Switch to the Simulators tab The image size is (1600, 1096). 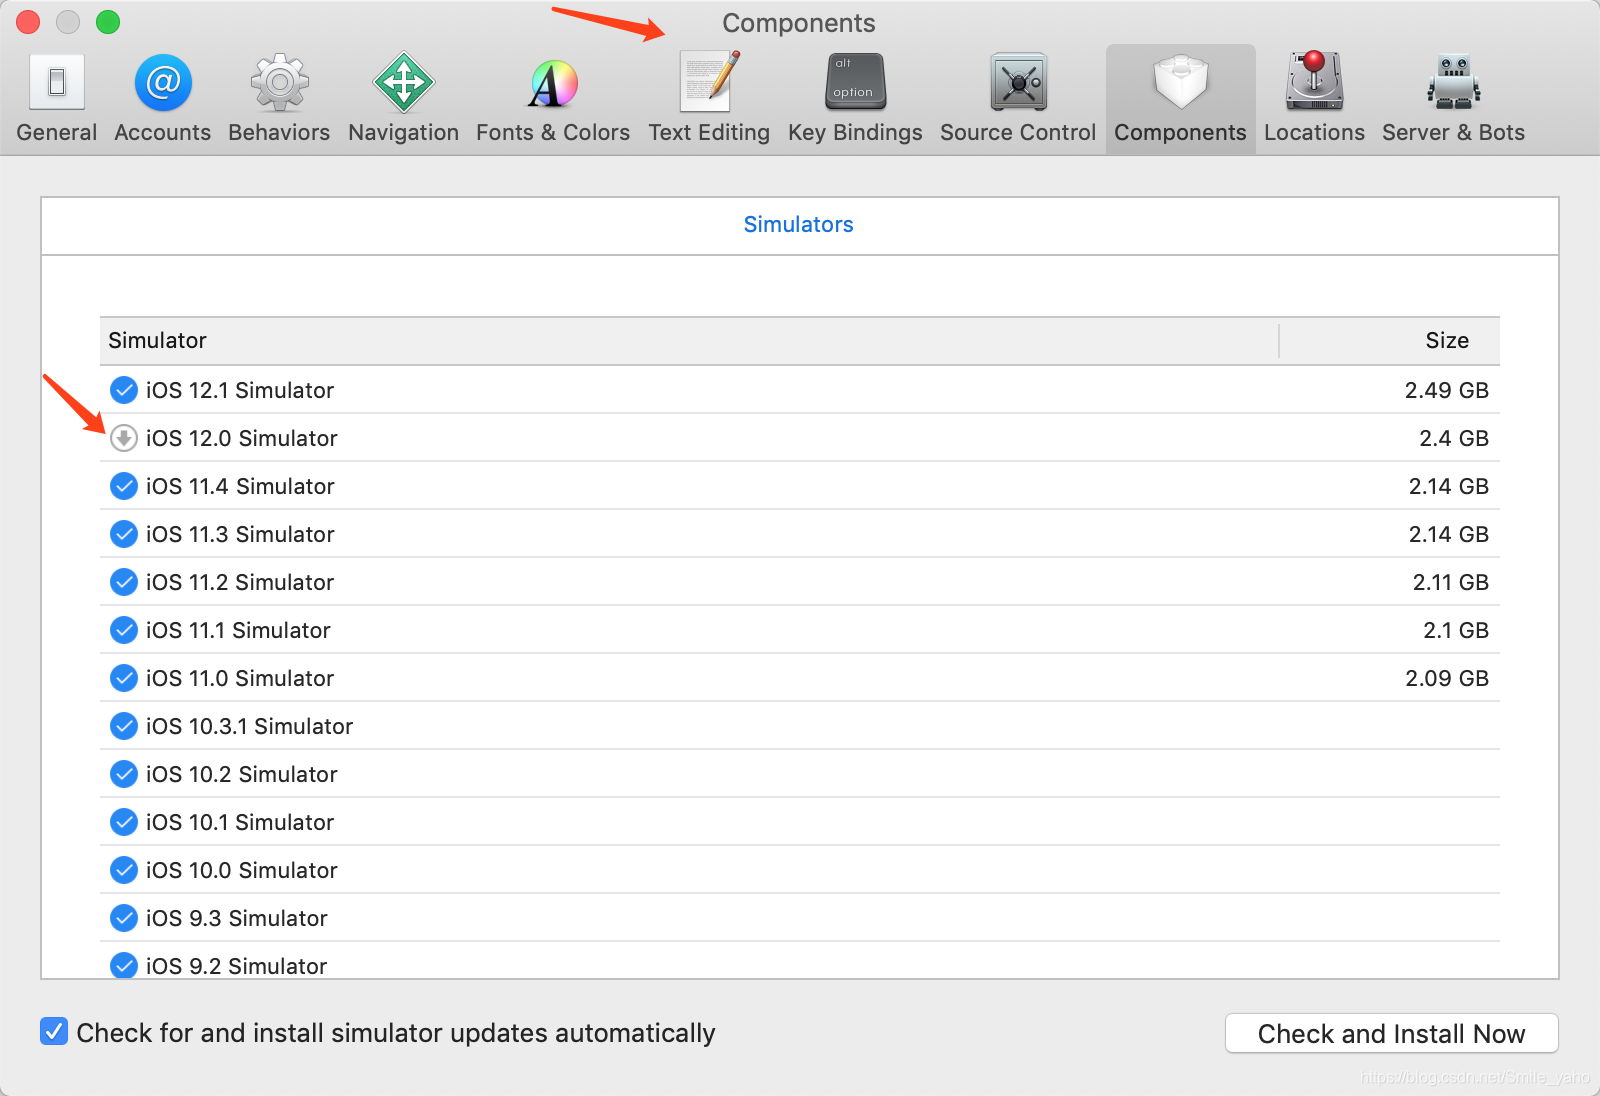(x=798, y=224)
